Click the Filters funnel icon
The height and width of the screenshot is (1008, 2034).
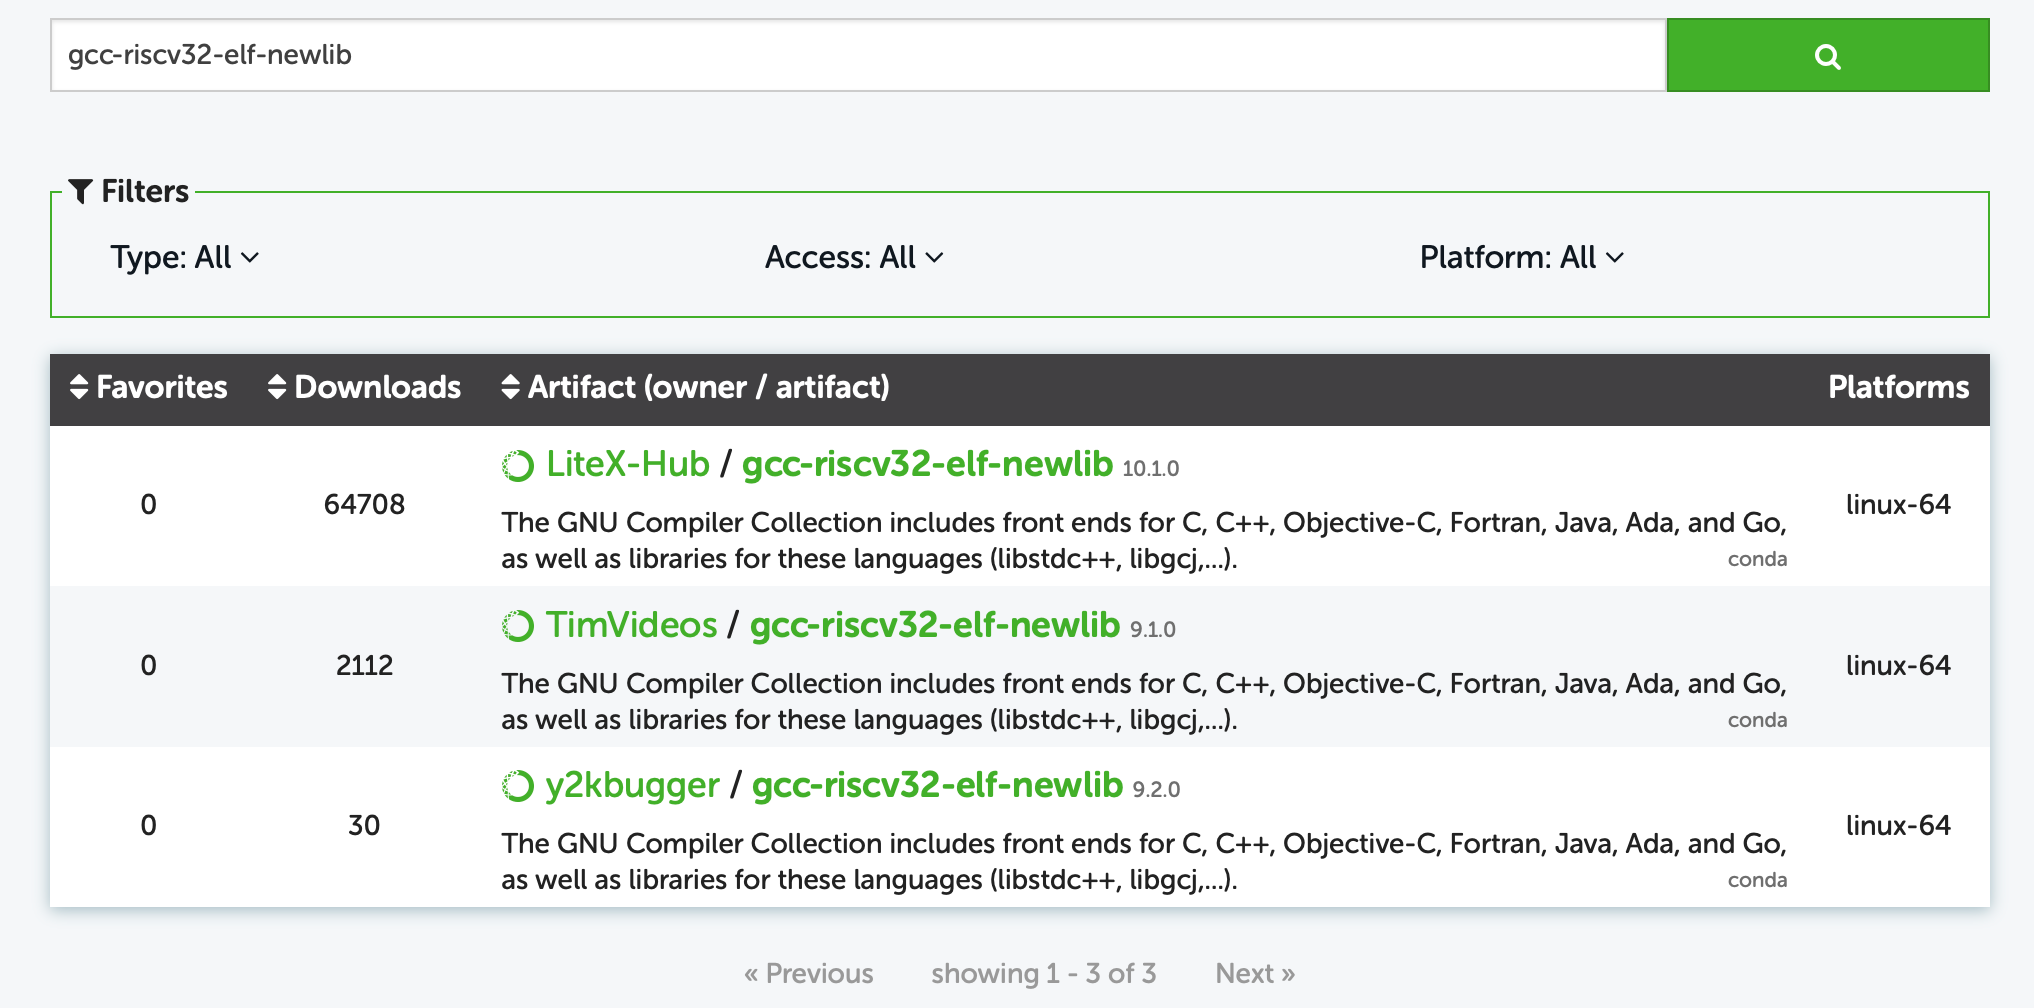click(81, 191)
